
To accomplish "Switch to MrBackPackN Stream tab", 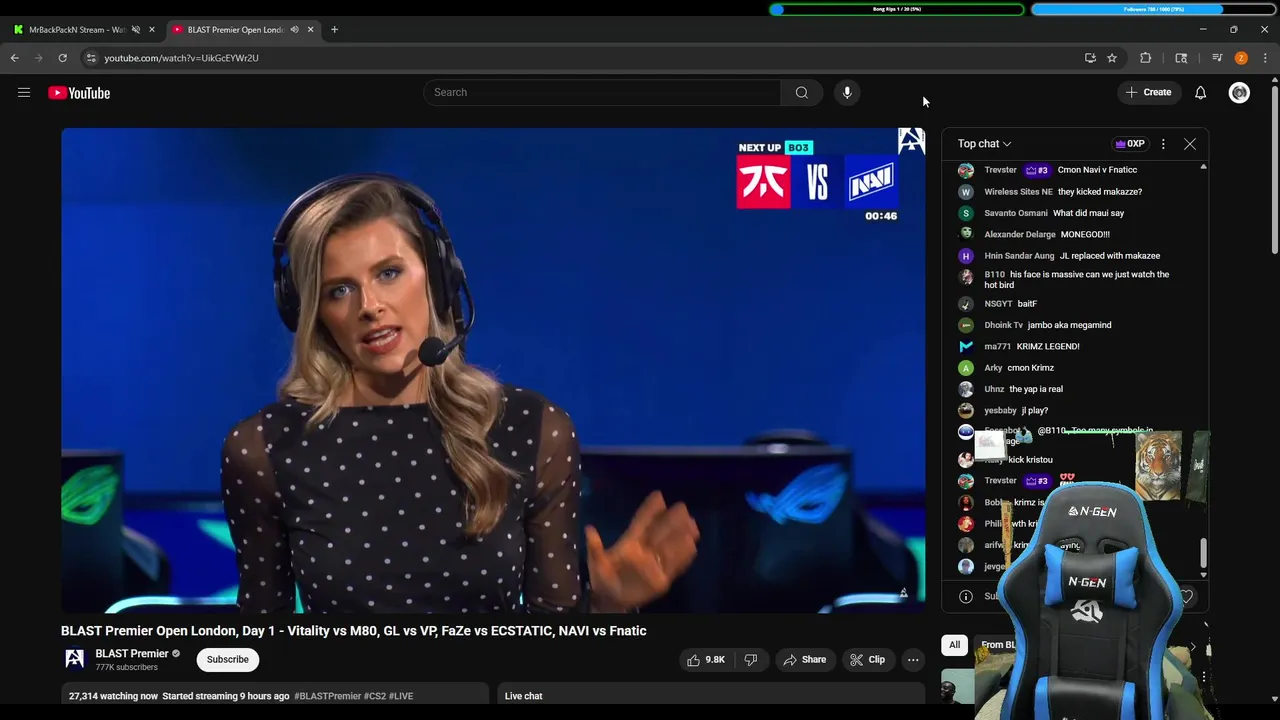I will [76, 30].
